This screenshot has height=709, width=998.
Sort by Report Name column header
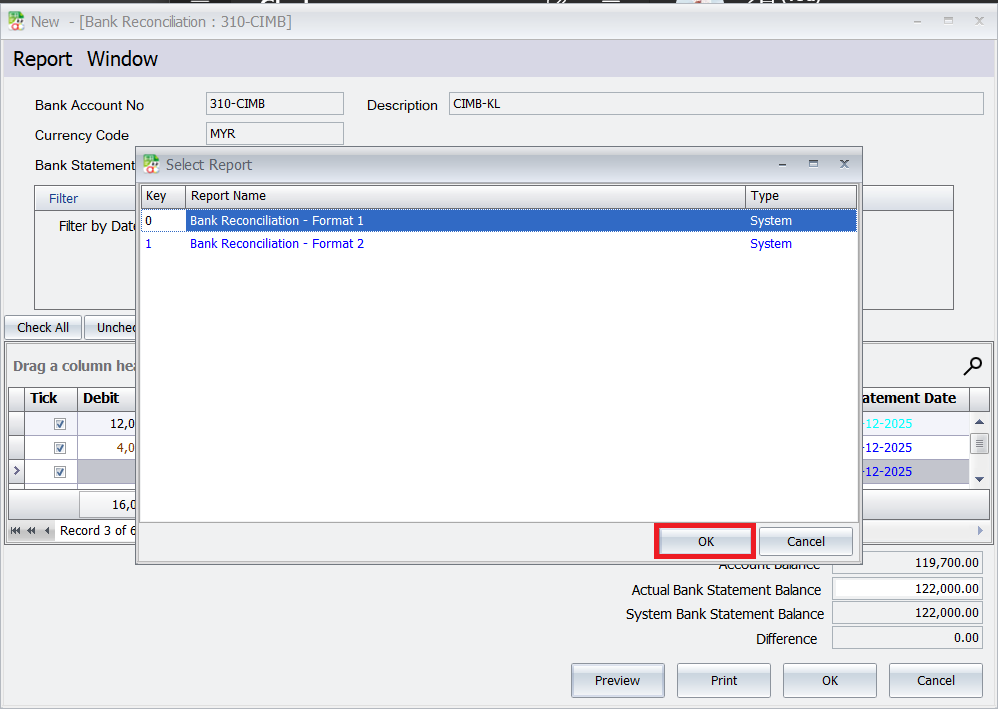(x=465, y=196)
